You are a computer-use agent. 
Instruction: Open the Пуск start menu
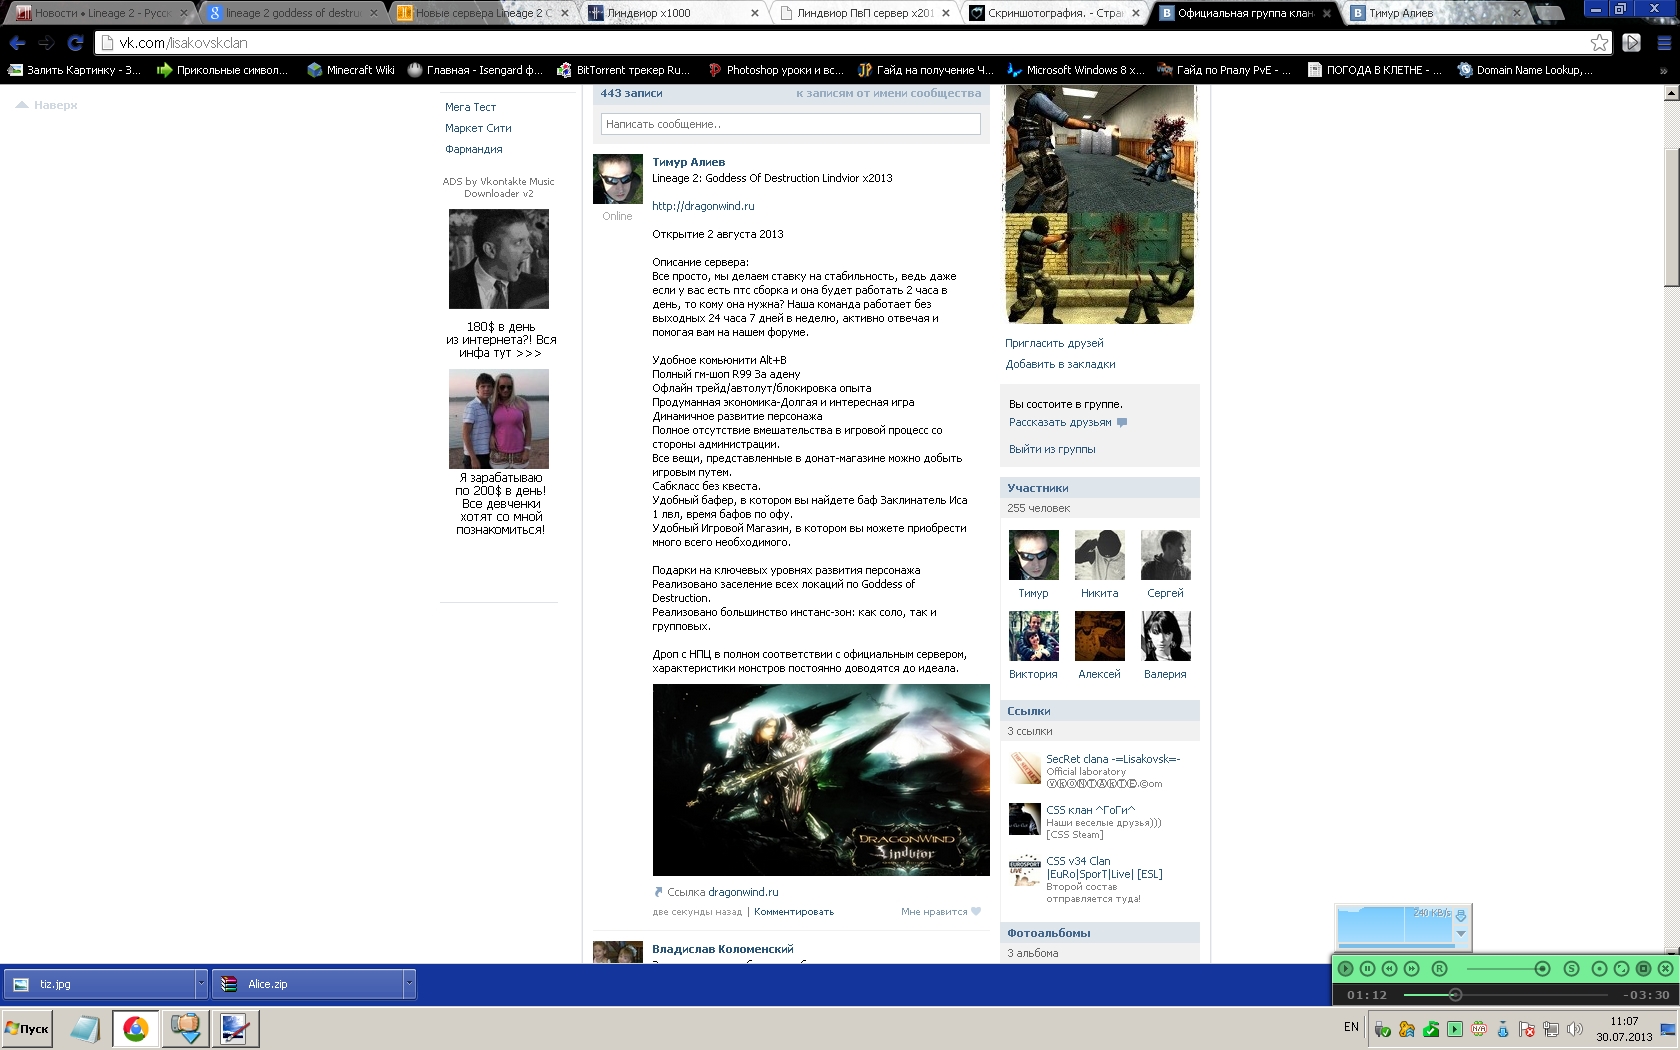(x=27, y=1028)
